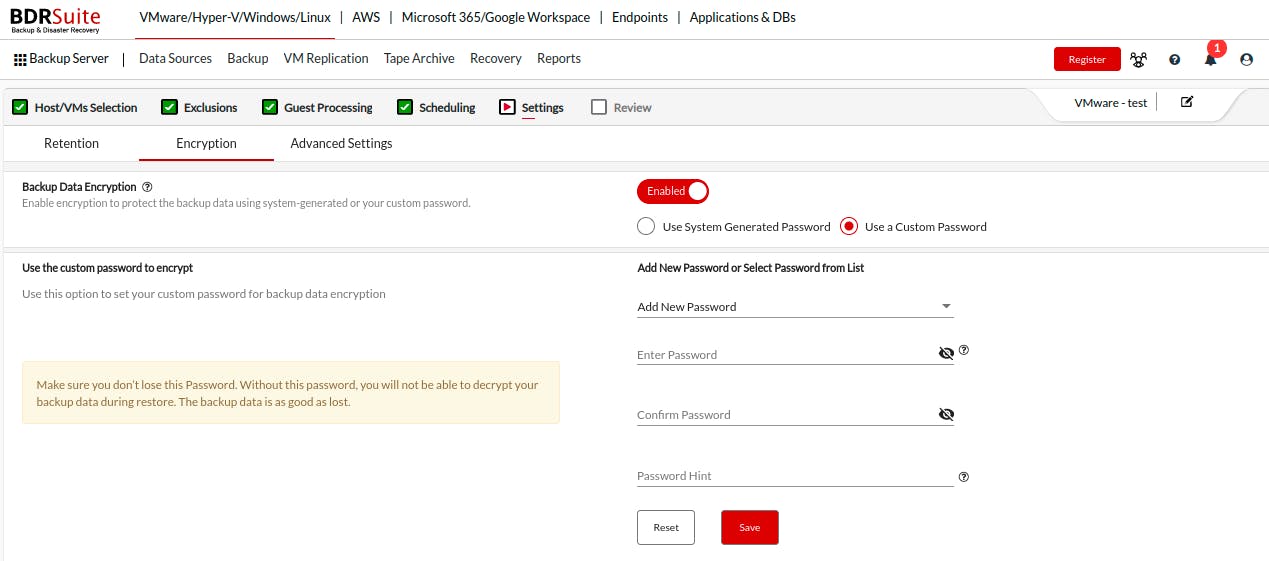Click the user community icon beside Register
The width and height of the screenshot is (1269, 561).
[1138, 60]
